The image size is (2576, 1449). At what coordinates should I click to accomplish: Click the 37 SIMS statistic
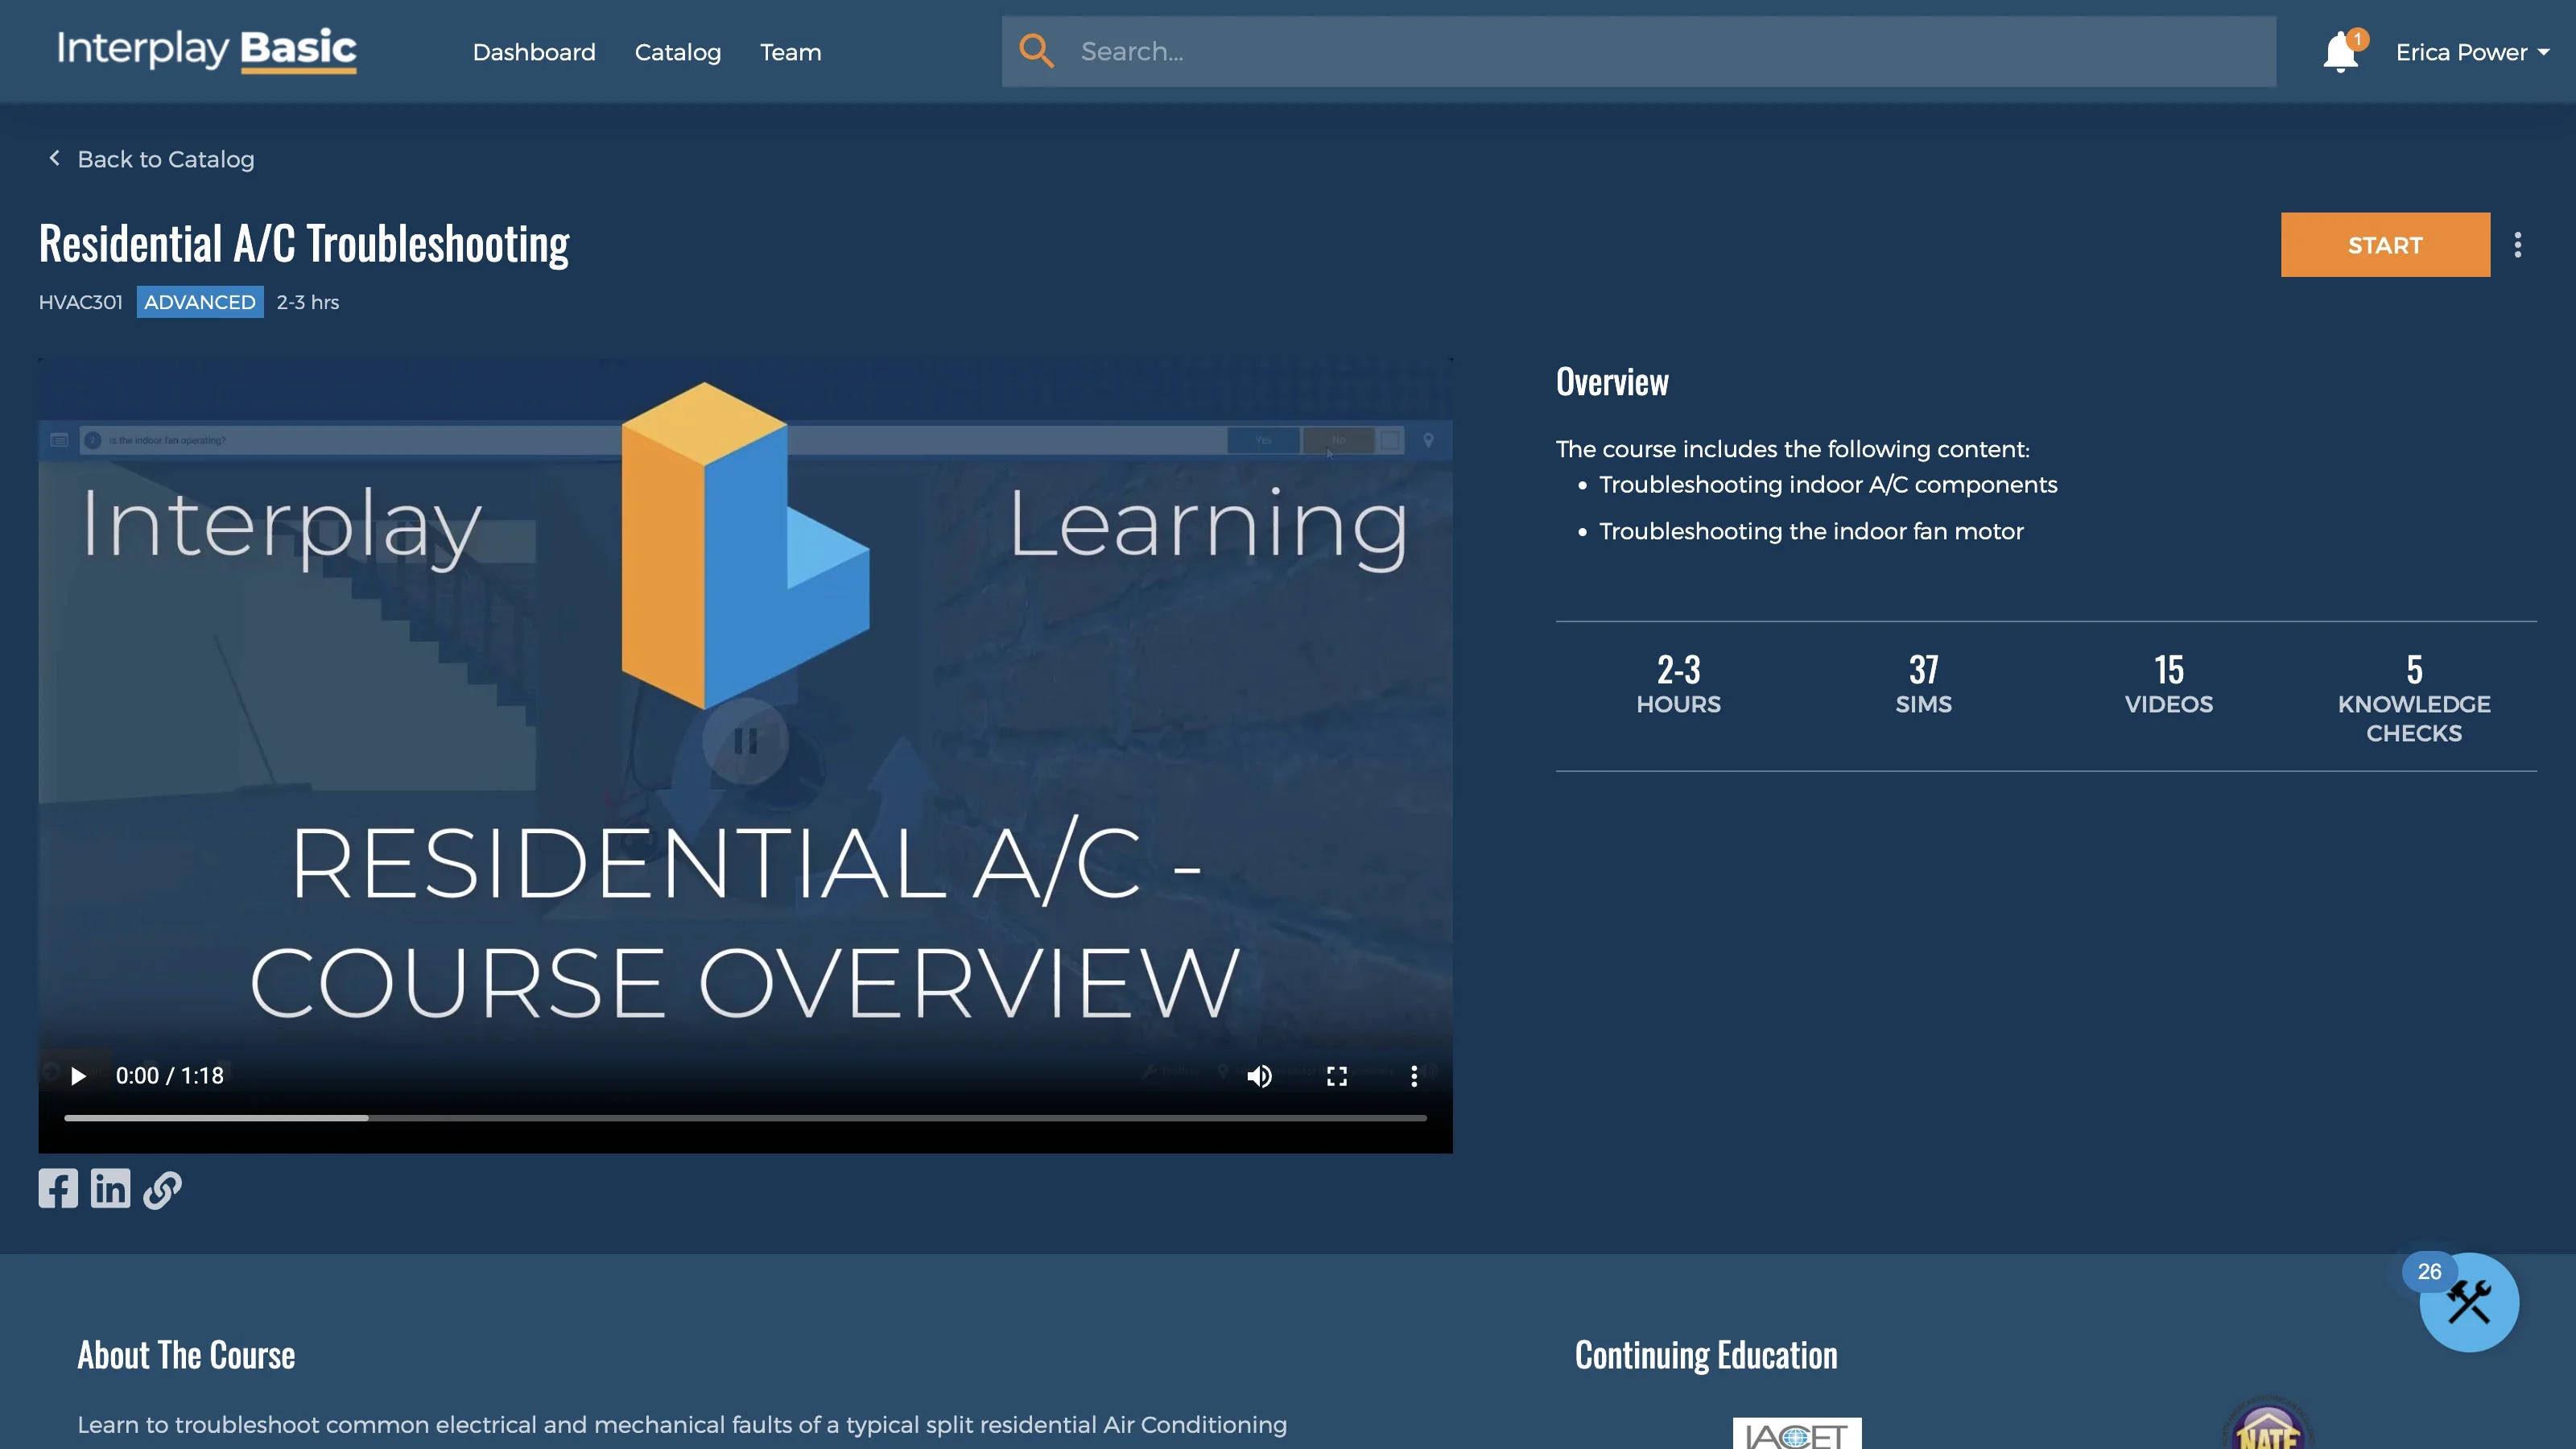1923,685
